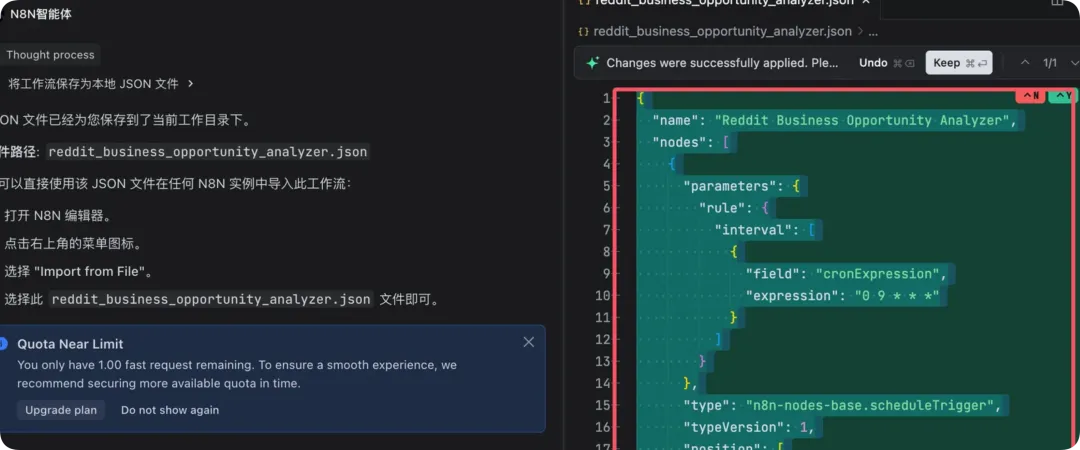Click the "type" key on line 15
1080x450 pixels.
[707, 405]
